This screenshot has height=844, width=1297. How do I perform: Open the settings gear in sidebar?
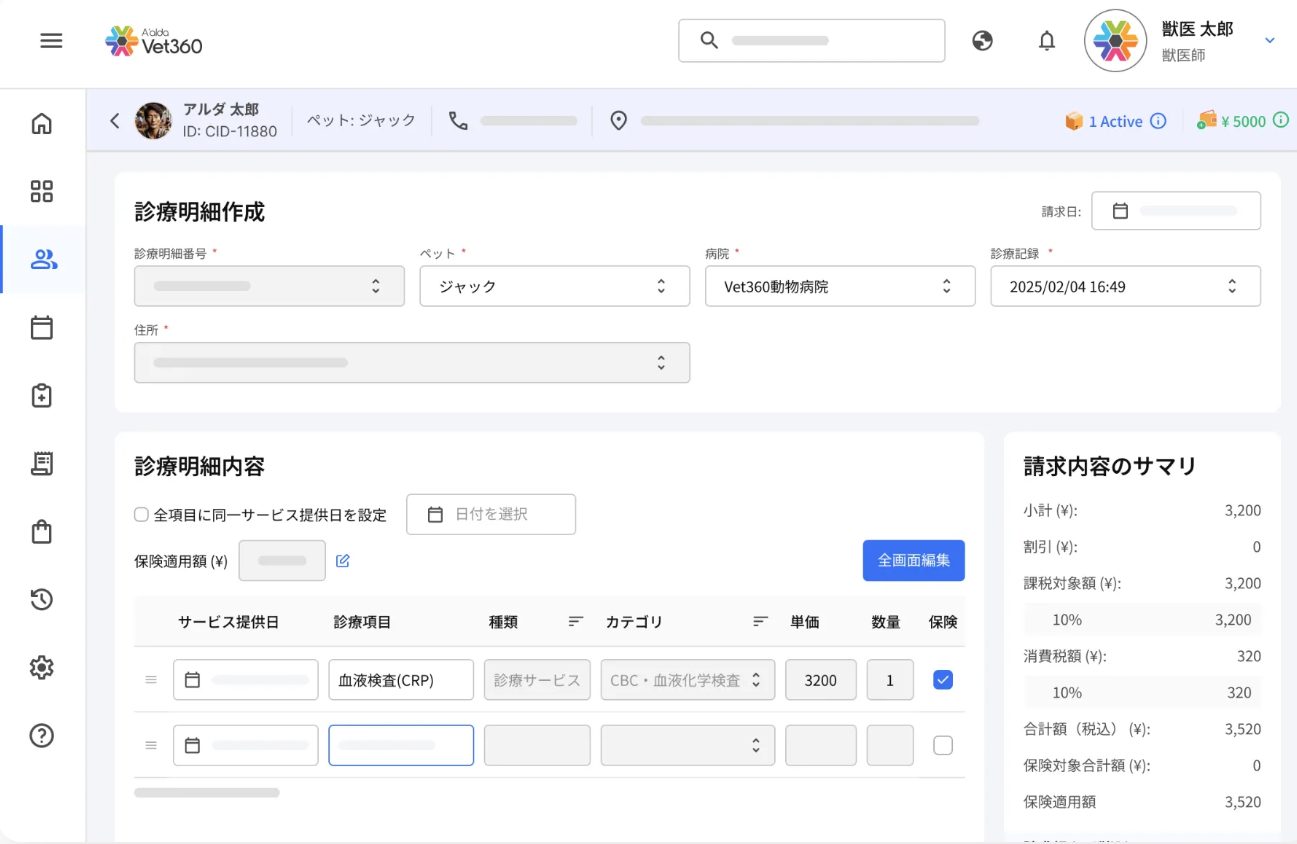pyautogui.click(x=42, y=668)
